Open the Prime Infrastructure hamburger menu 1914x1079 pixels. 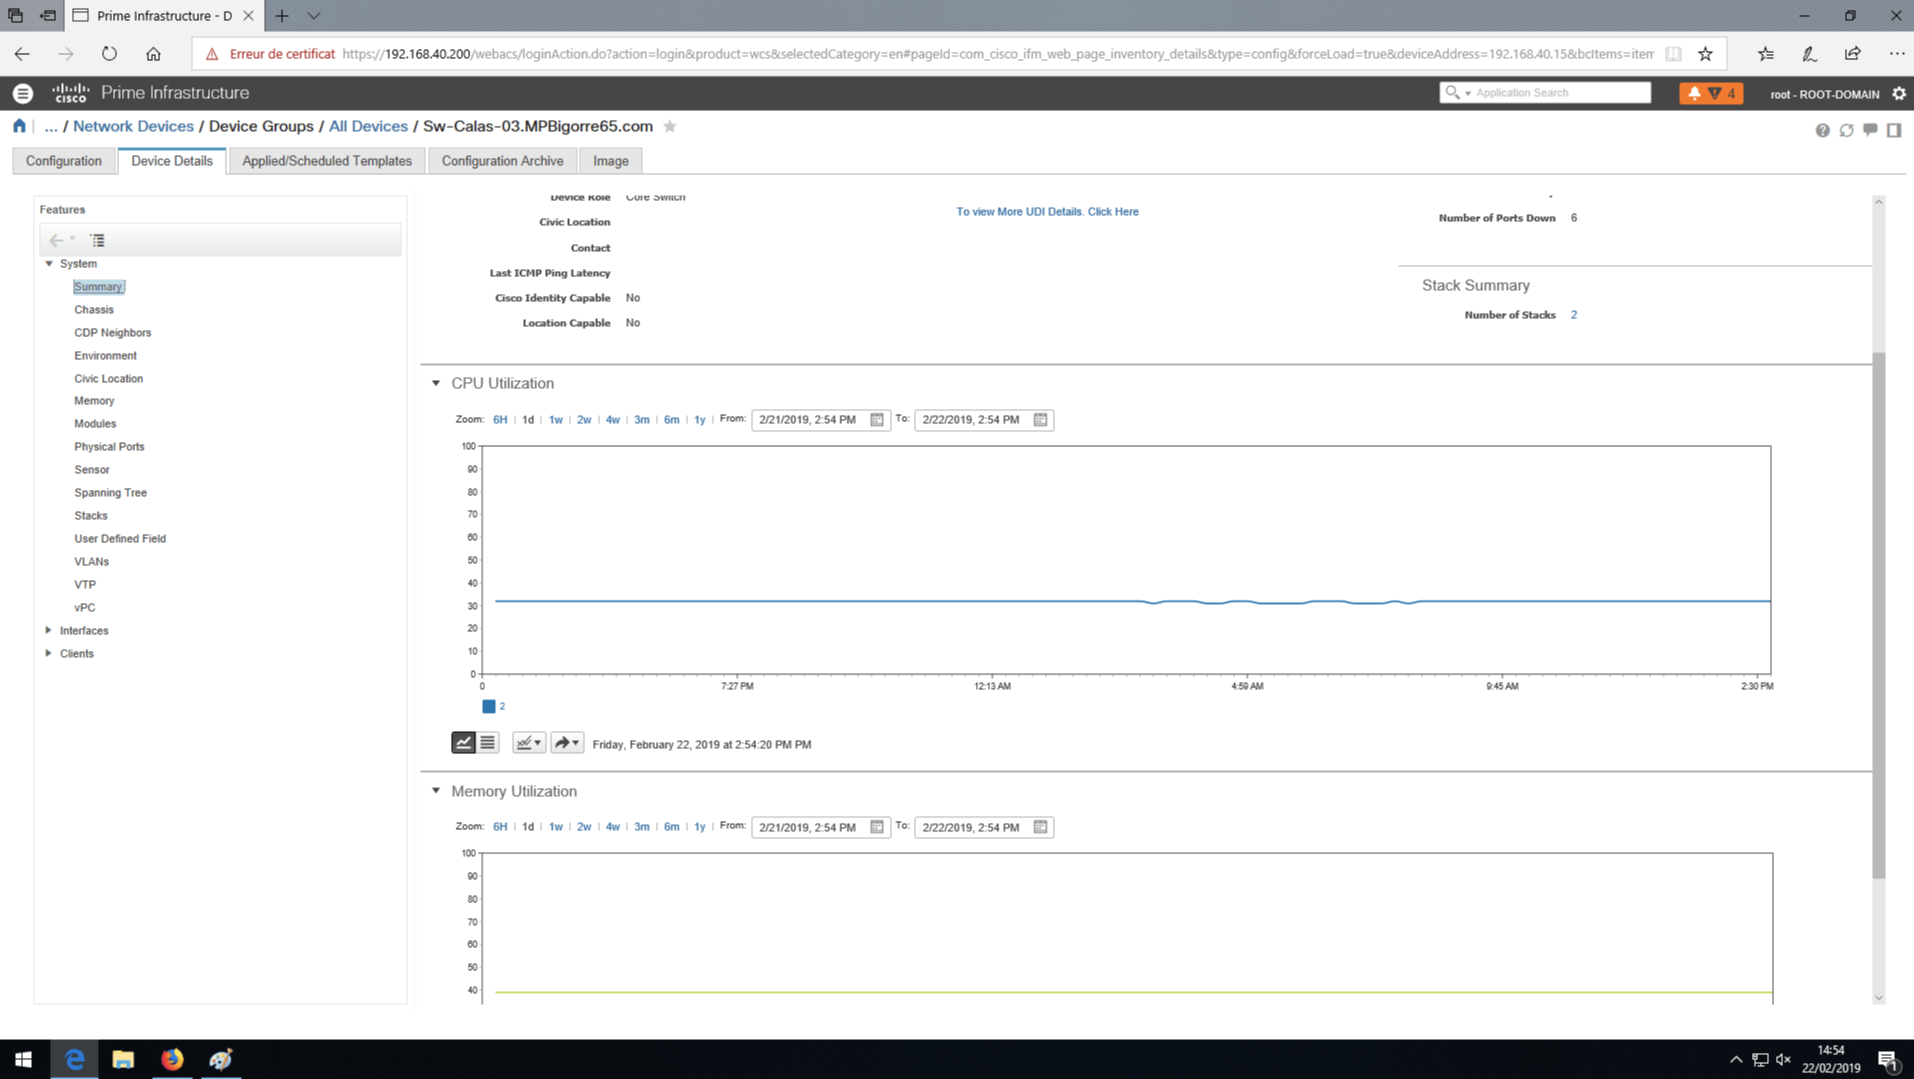coord(22,93)
